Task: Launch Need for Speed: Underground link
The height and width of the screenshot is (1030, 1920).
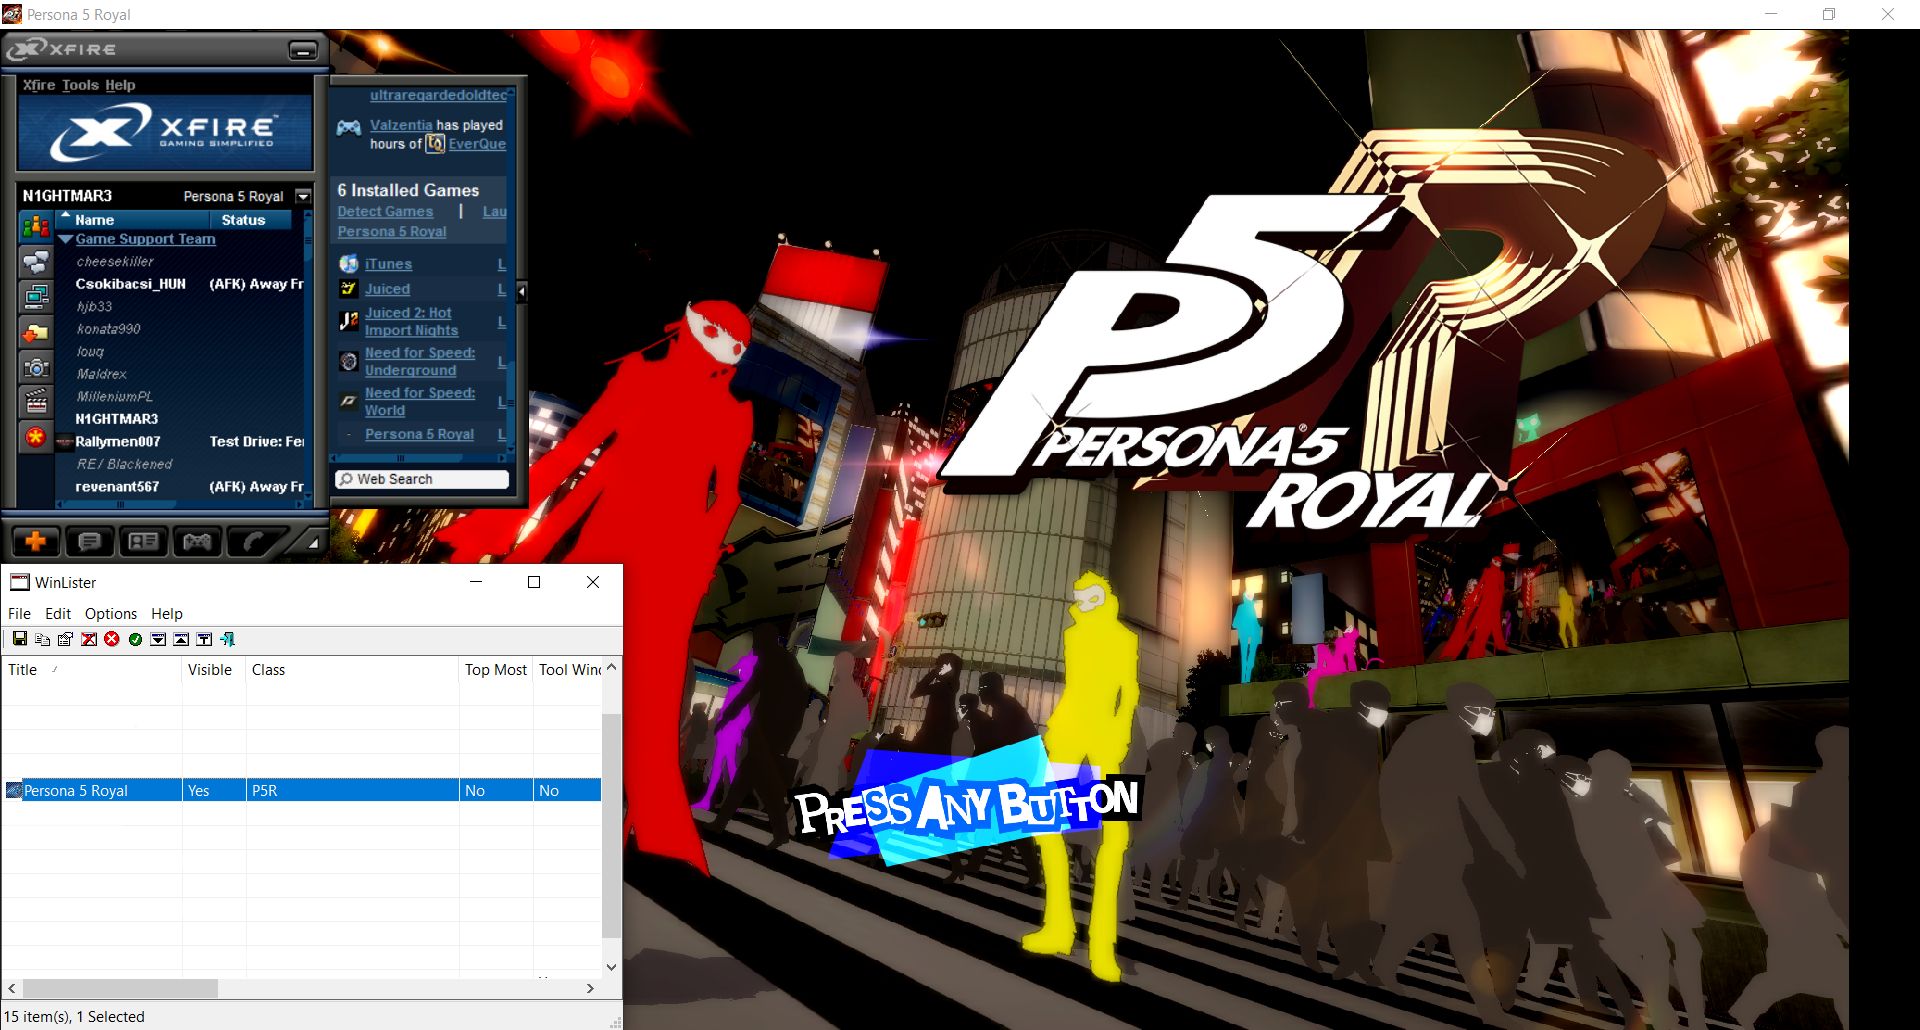Action: (419, 361)
